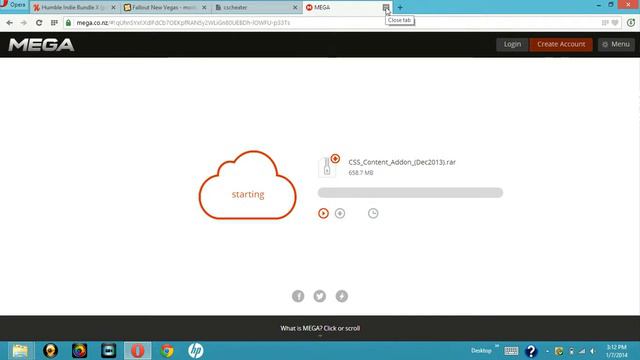This screenshot has height=360, width=640.
Task: Share via Twitter icon
Action: pos(320,296)
